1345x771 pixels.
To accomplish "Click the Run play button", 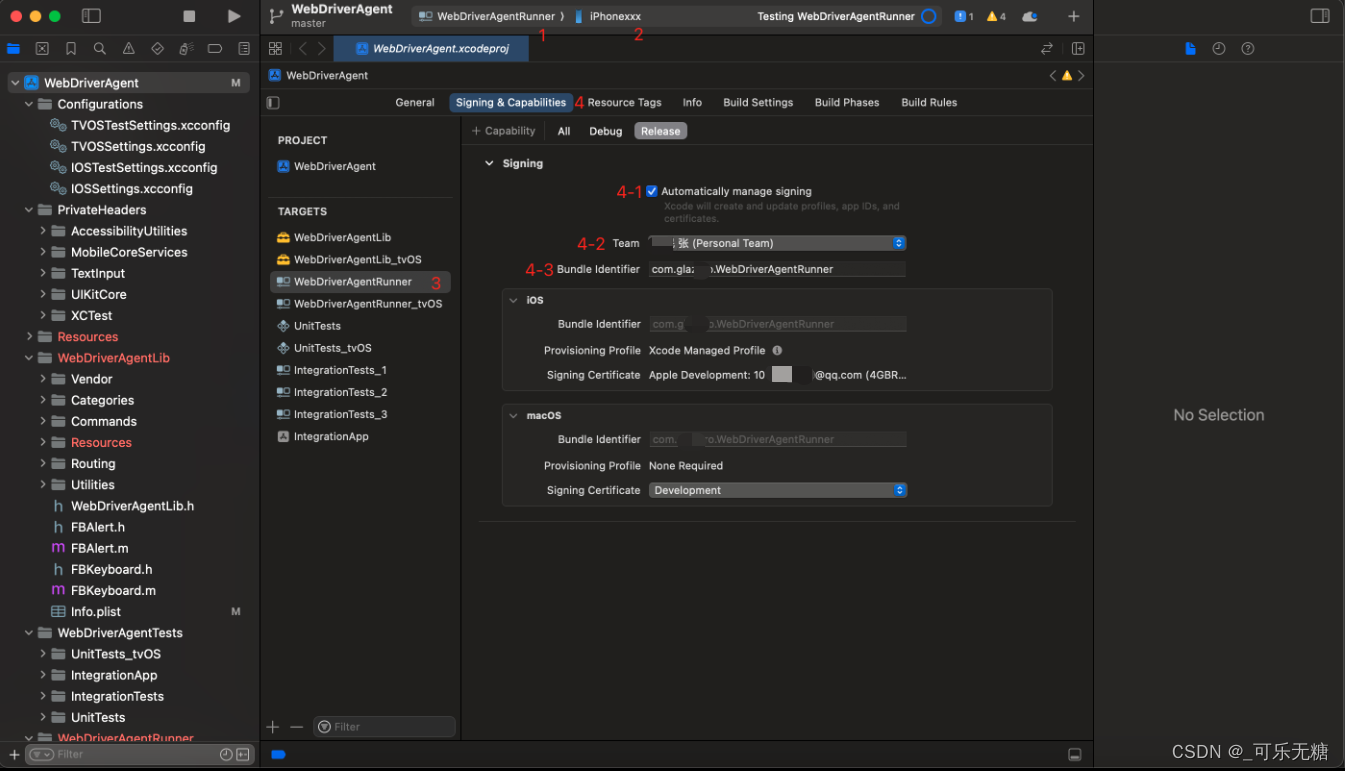I will (x=234, y=16).
